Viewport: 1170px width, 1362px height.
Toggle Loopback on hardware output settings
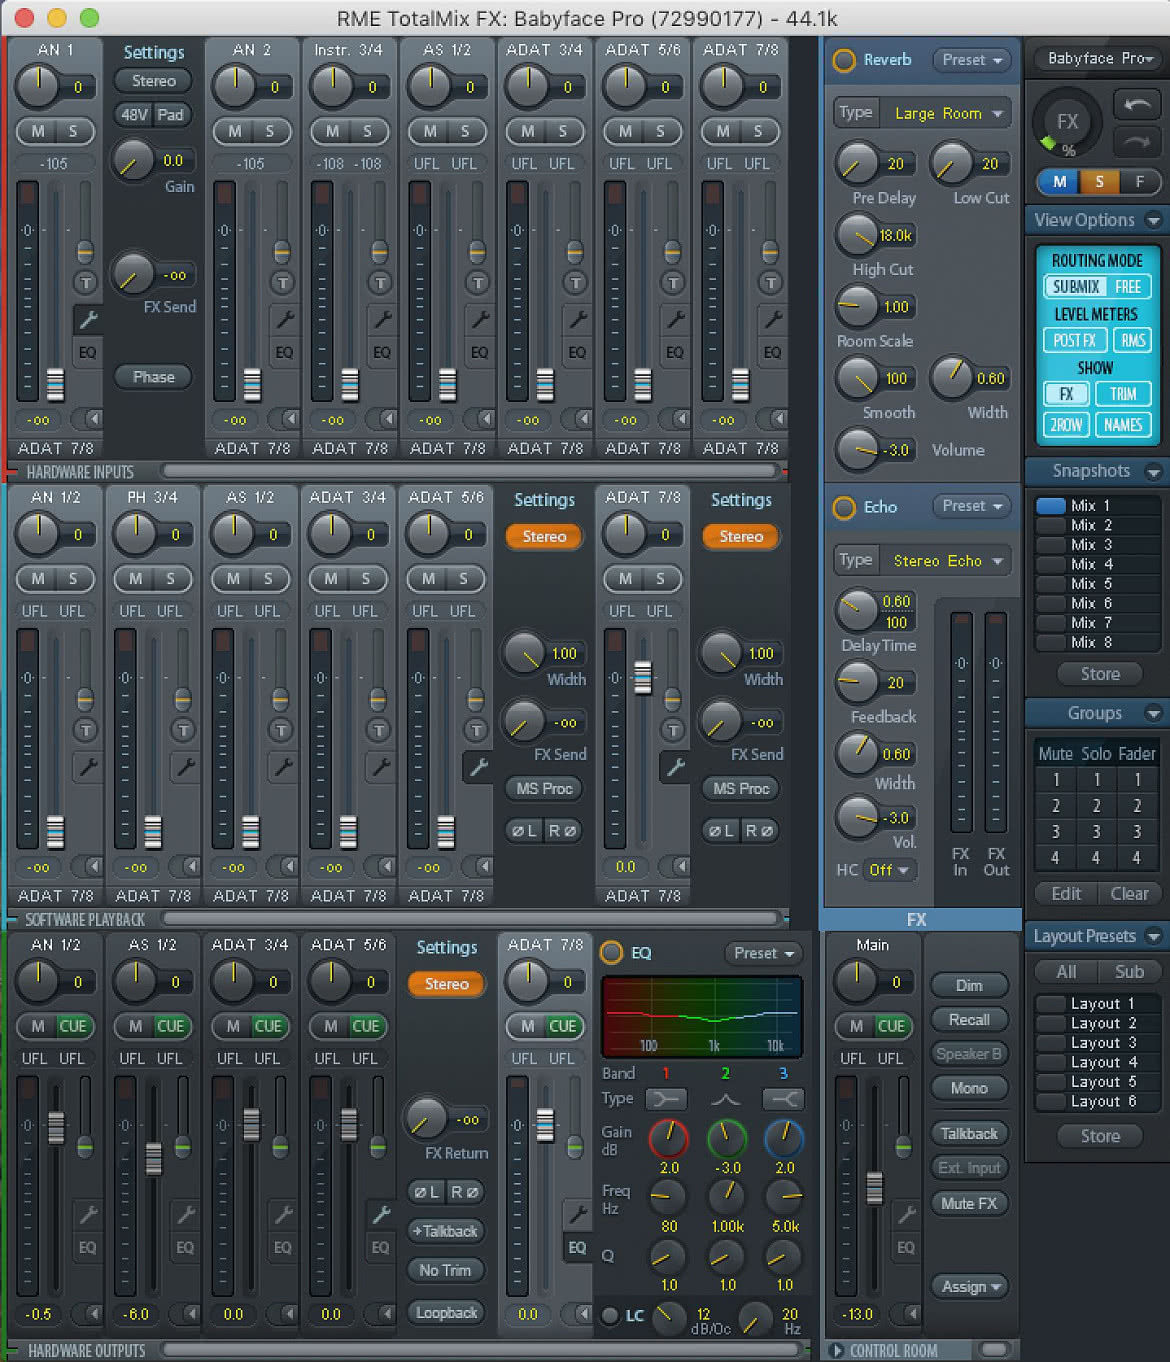(446, 1313)
